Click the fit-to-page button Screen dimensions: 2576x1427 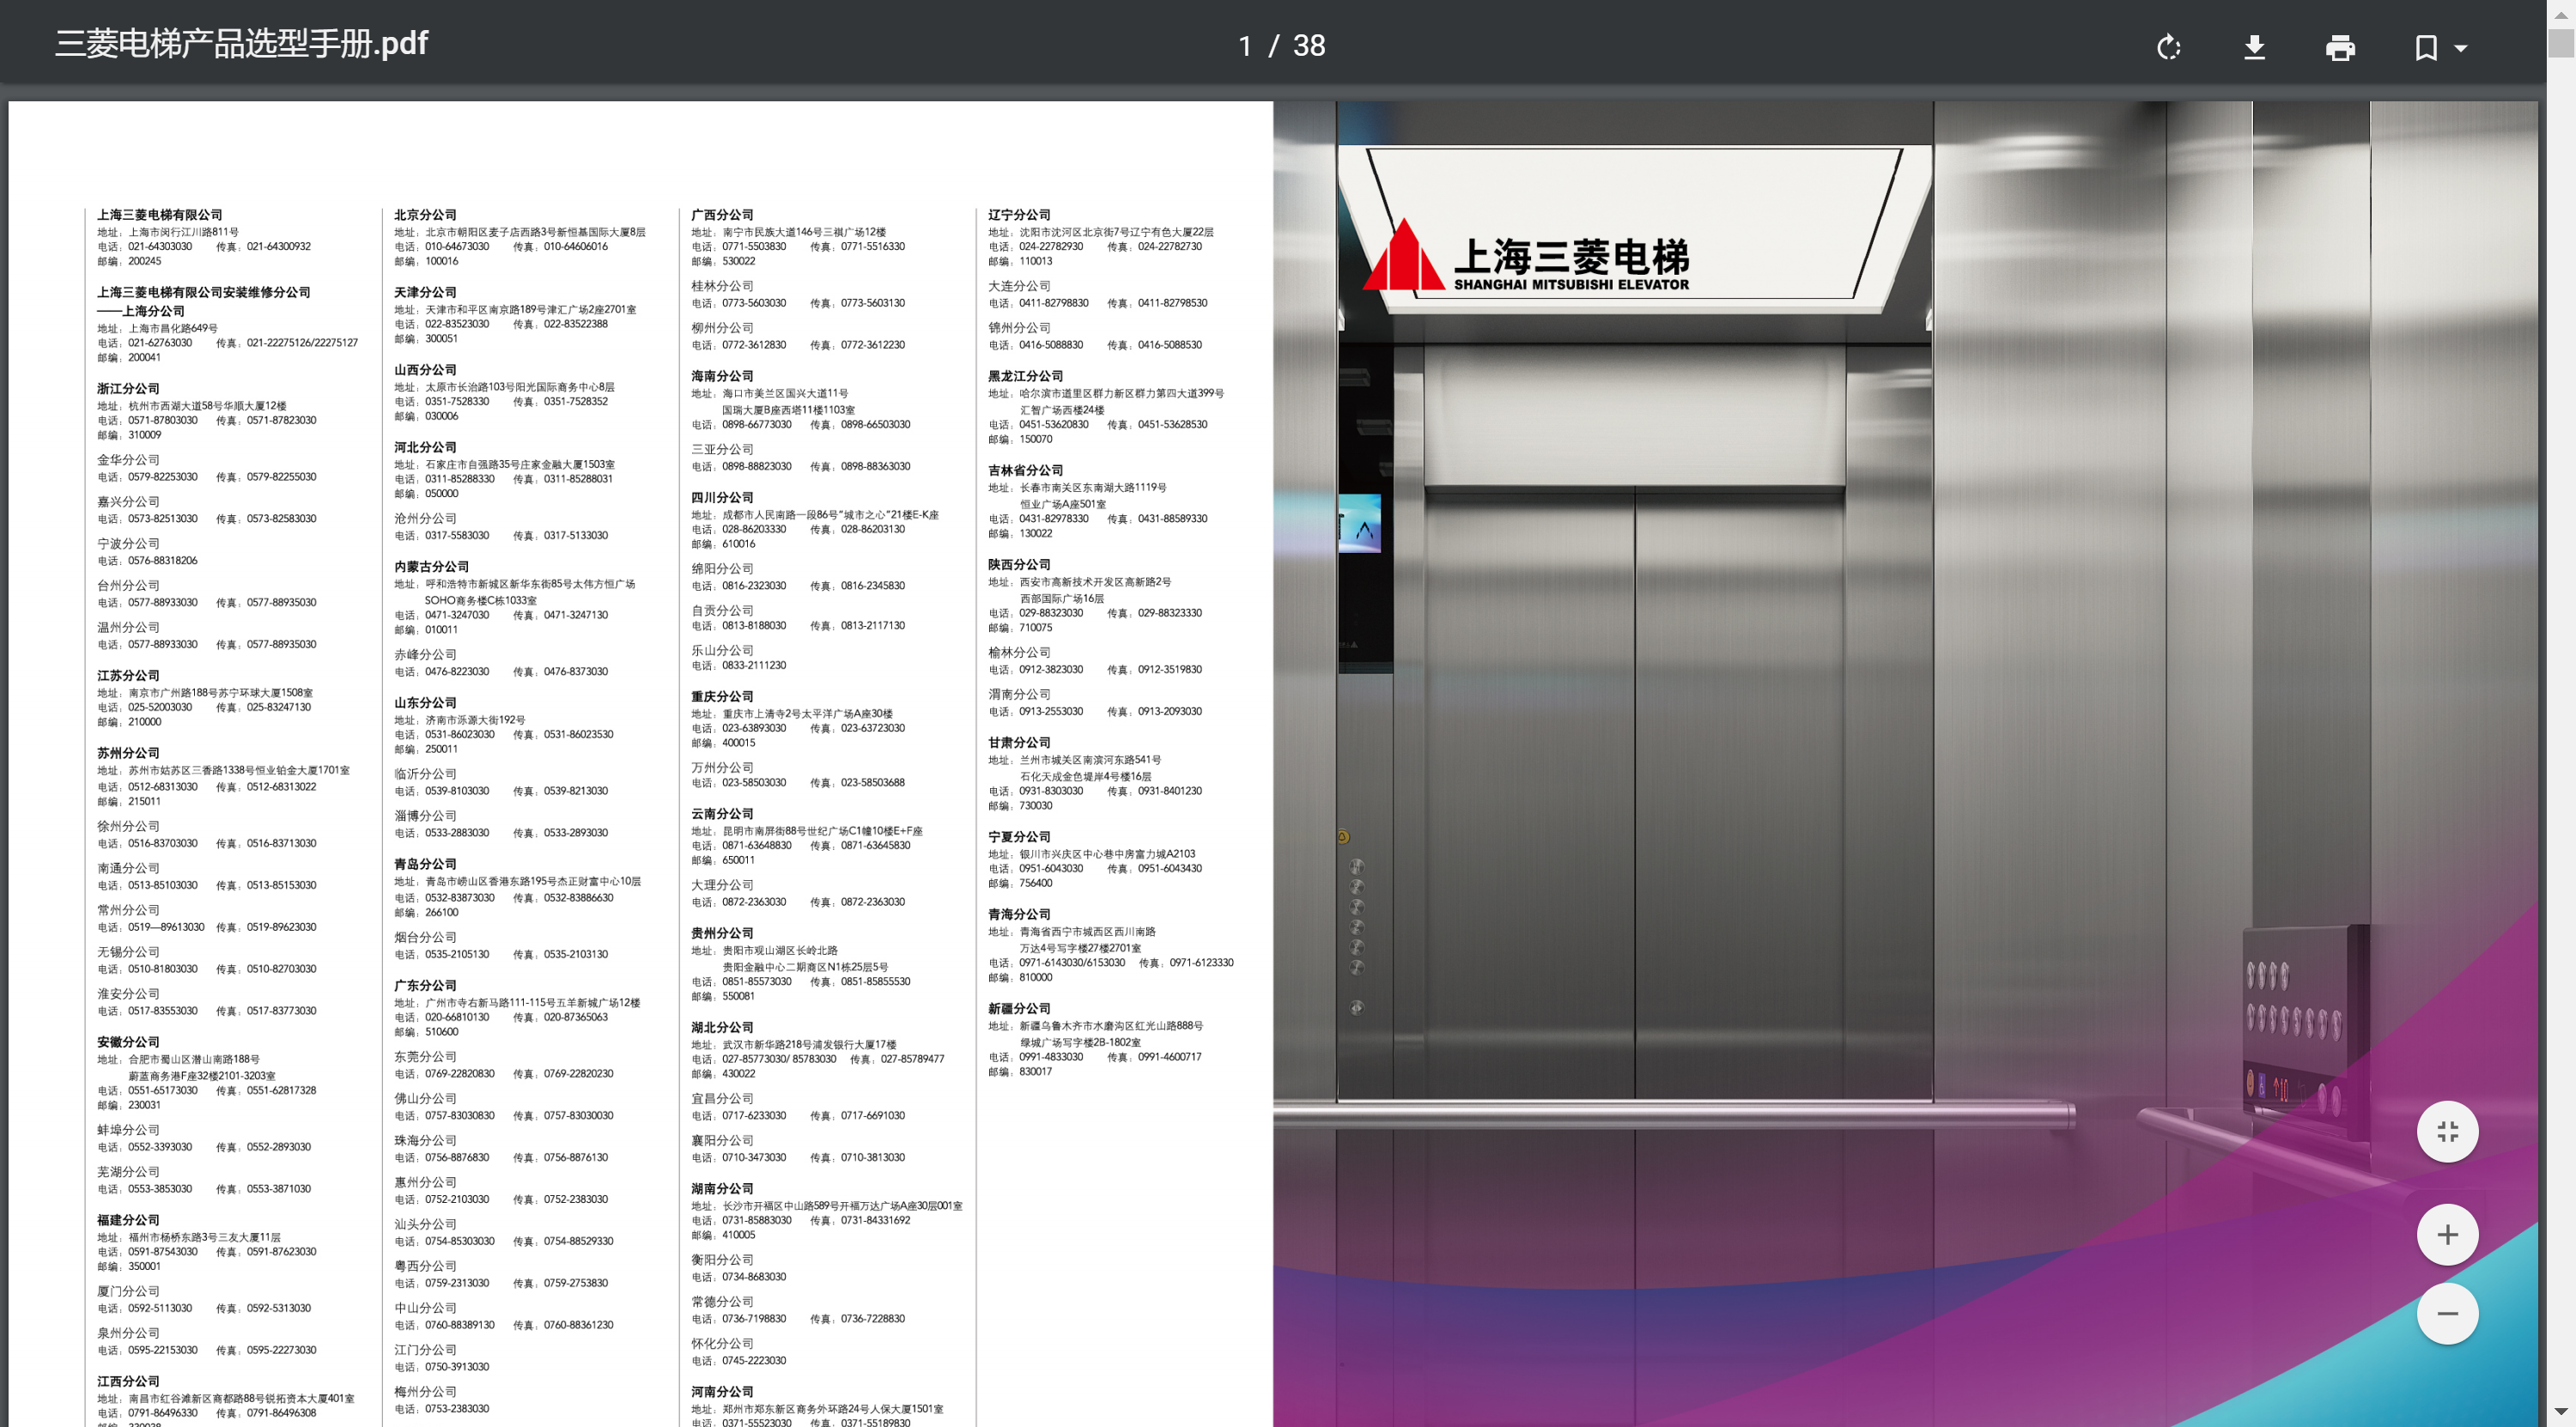pyautogui.click(x=2447, y=1131)
